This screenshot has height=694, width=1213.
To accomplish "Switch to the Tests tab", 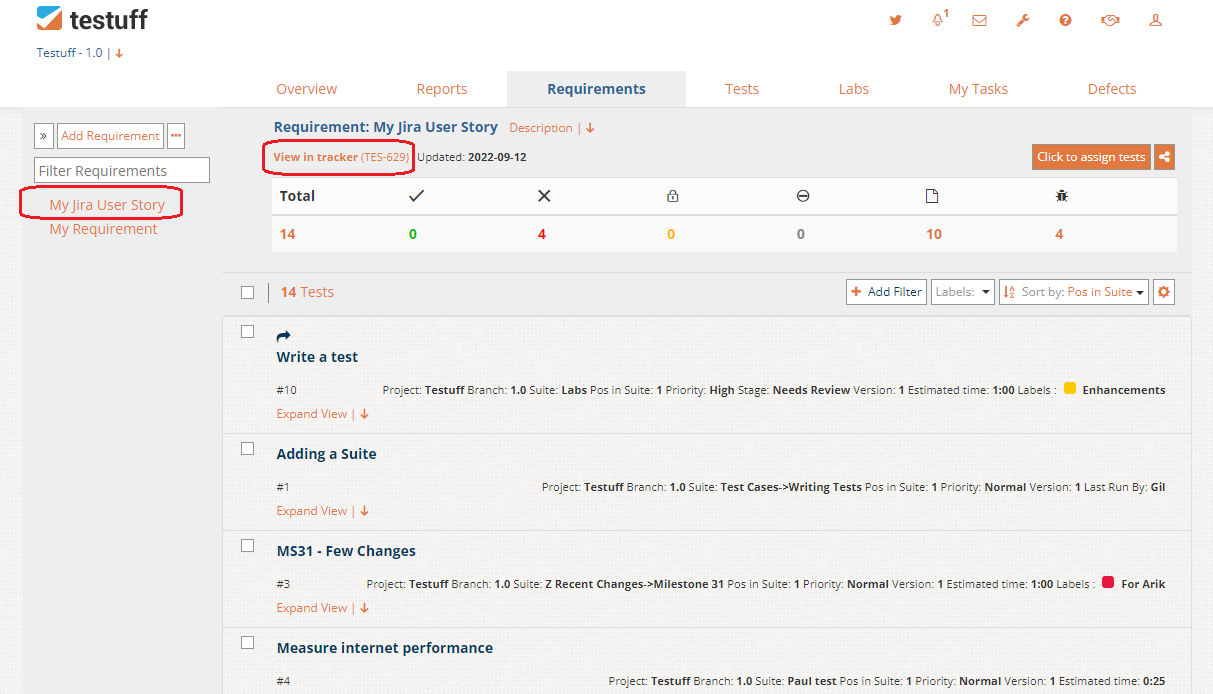I will coord(742,89).
